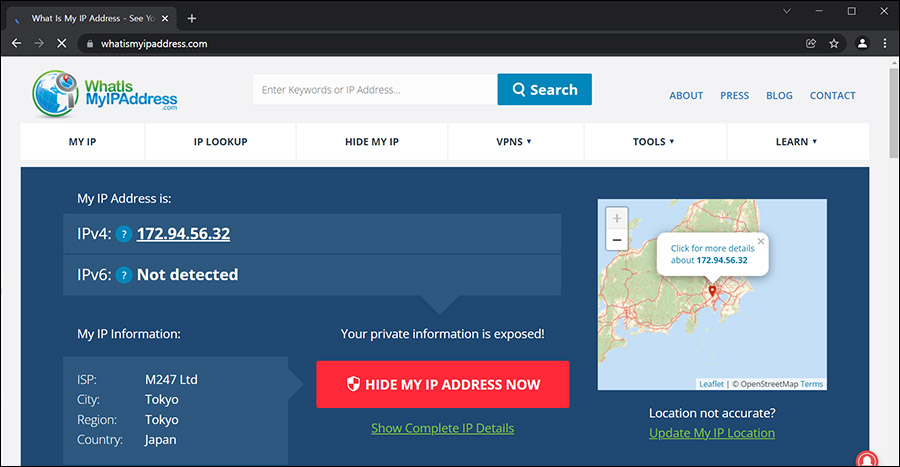
Task: Zoom in on the map with plus
Action: point(617,218)
